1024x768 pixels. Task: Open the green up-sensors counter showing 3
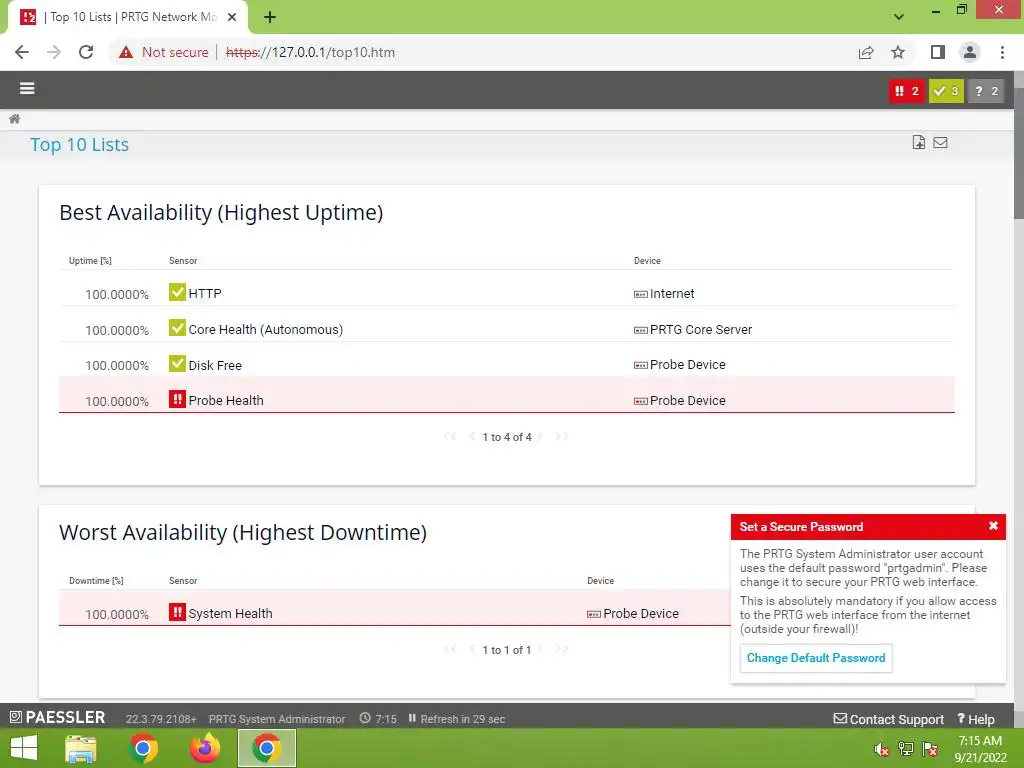pyautogui.click(x=946, y=91)
